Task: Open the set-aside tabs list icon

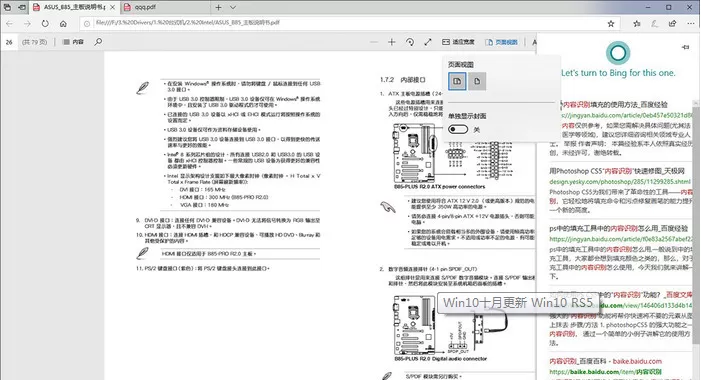Action: point(7,7)
